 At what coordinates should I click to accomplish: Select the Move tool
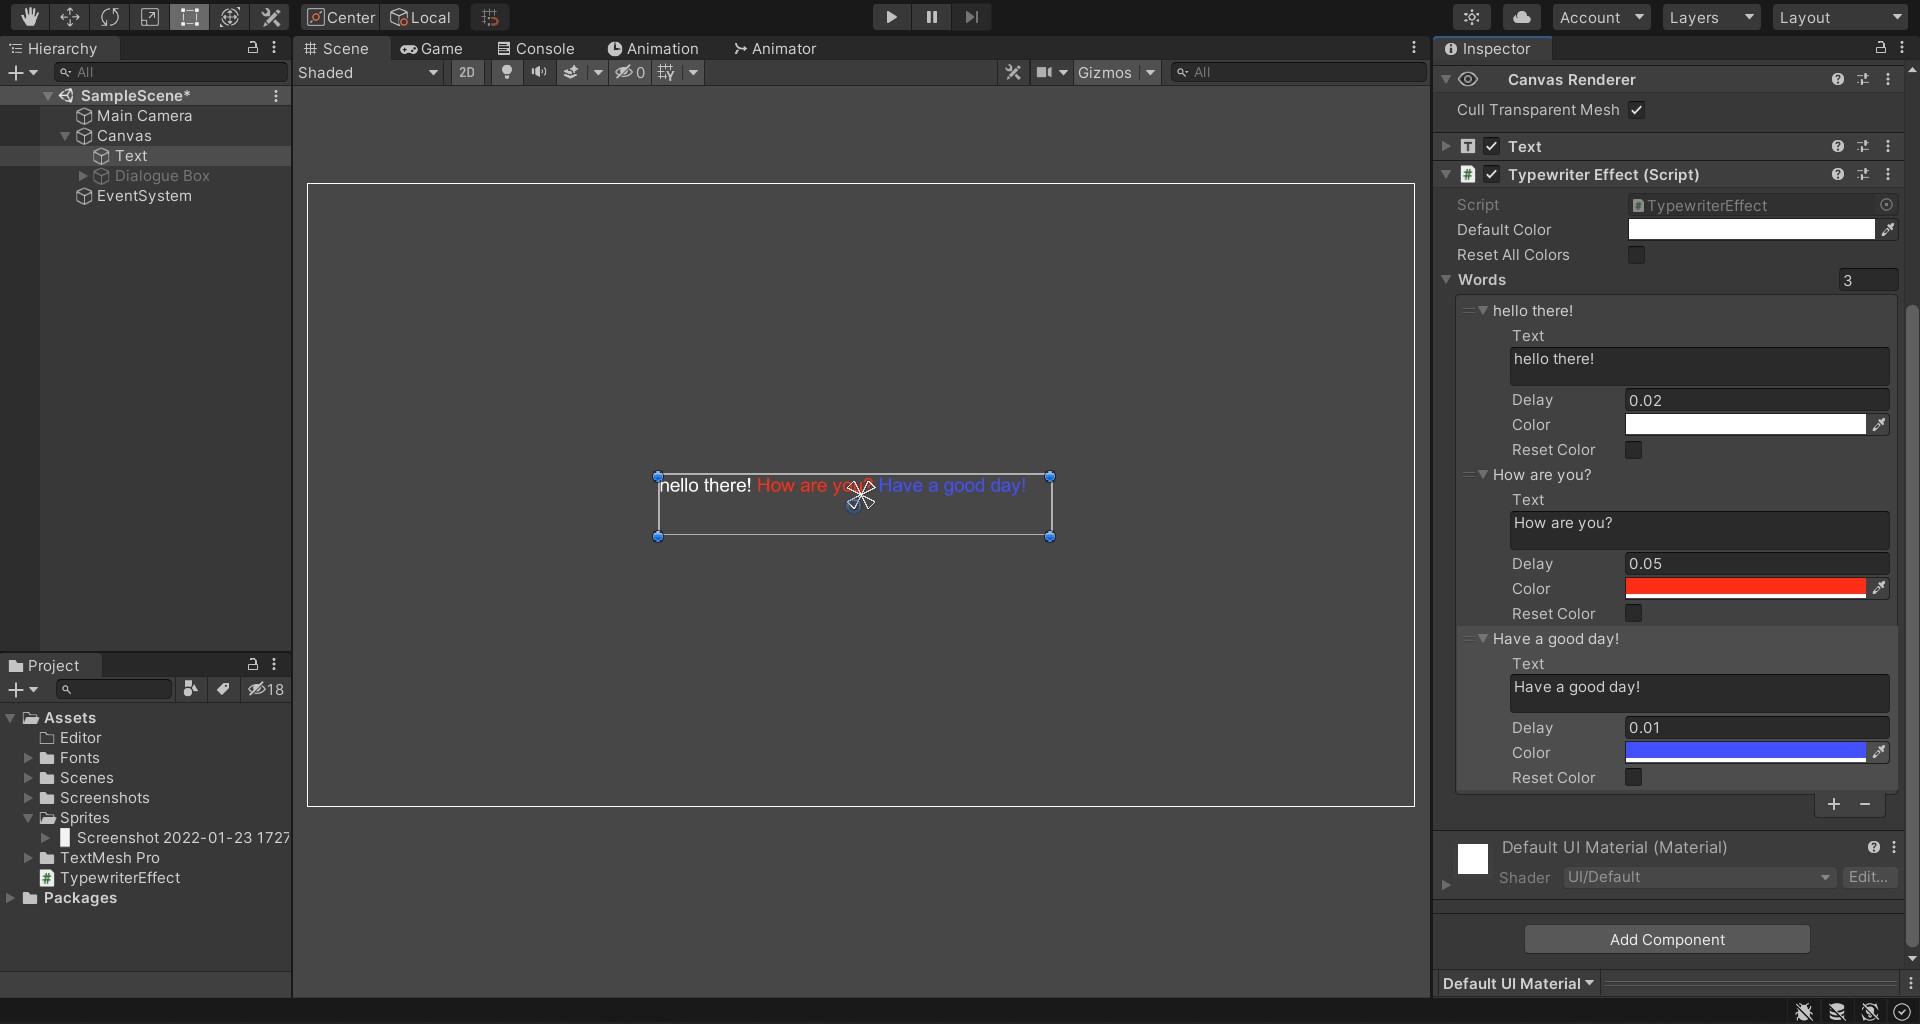[70, 17]
